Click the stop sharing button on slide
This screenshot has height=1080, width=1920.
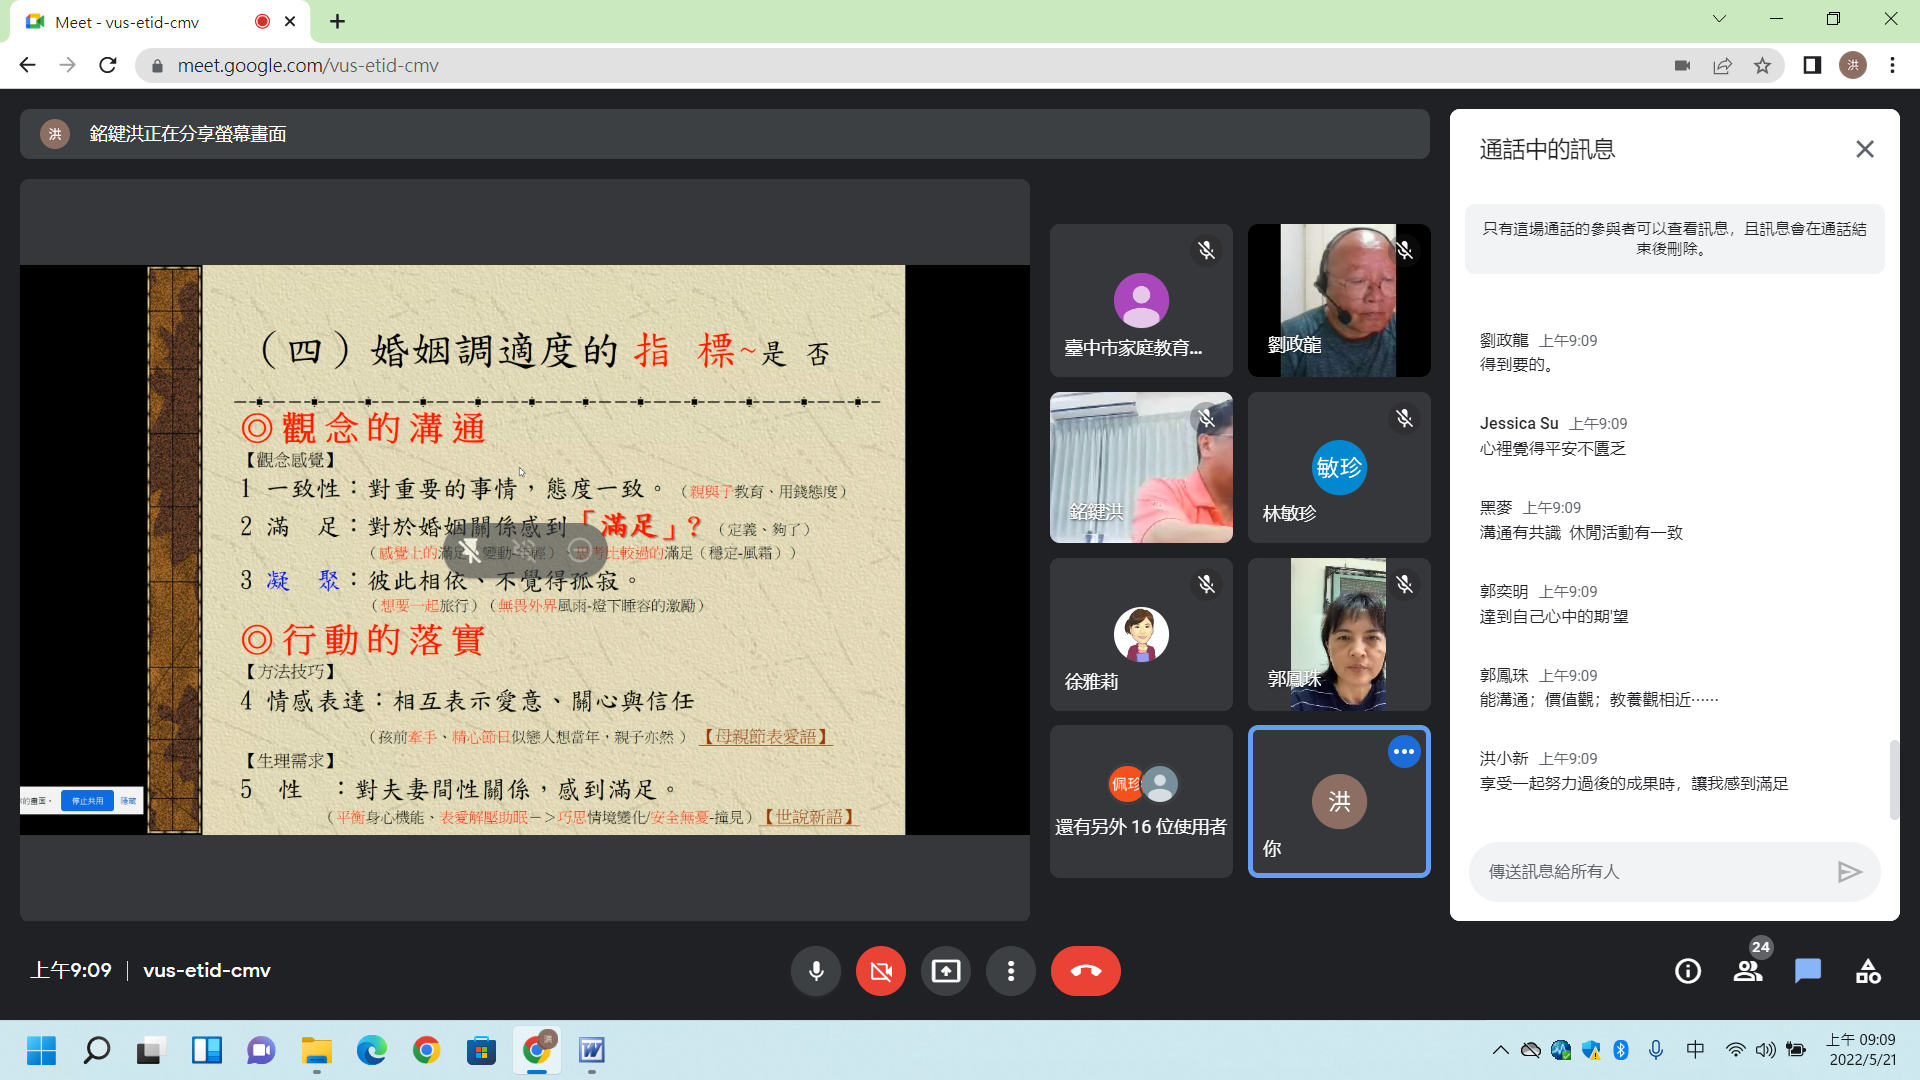[87, 801]
